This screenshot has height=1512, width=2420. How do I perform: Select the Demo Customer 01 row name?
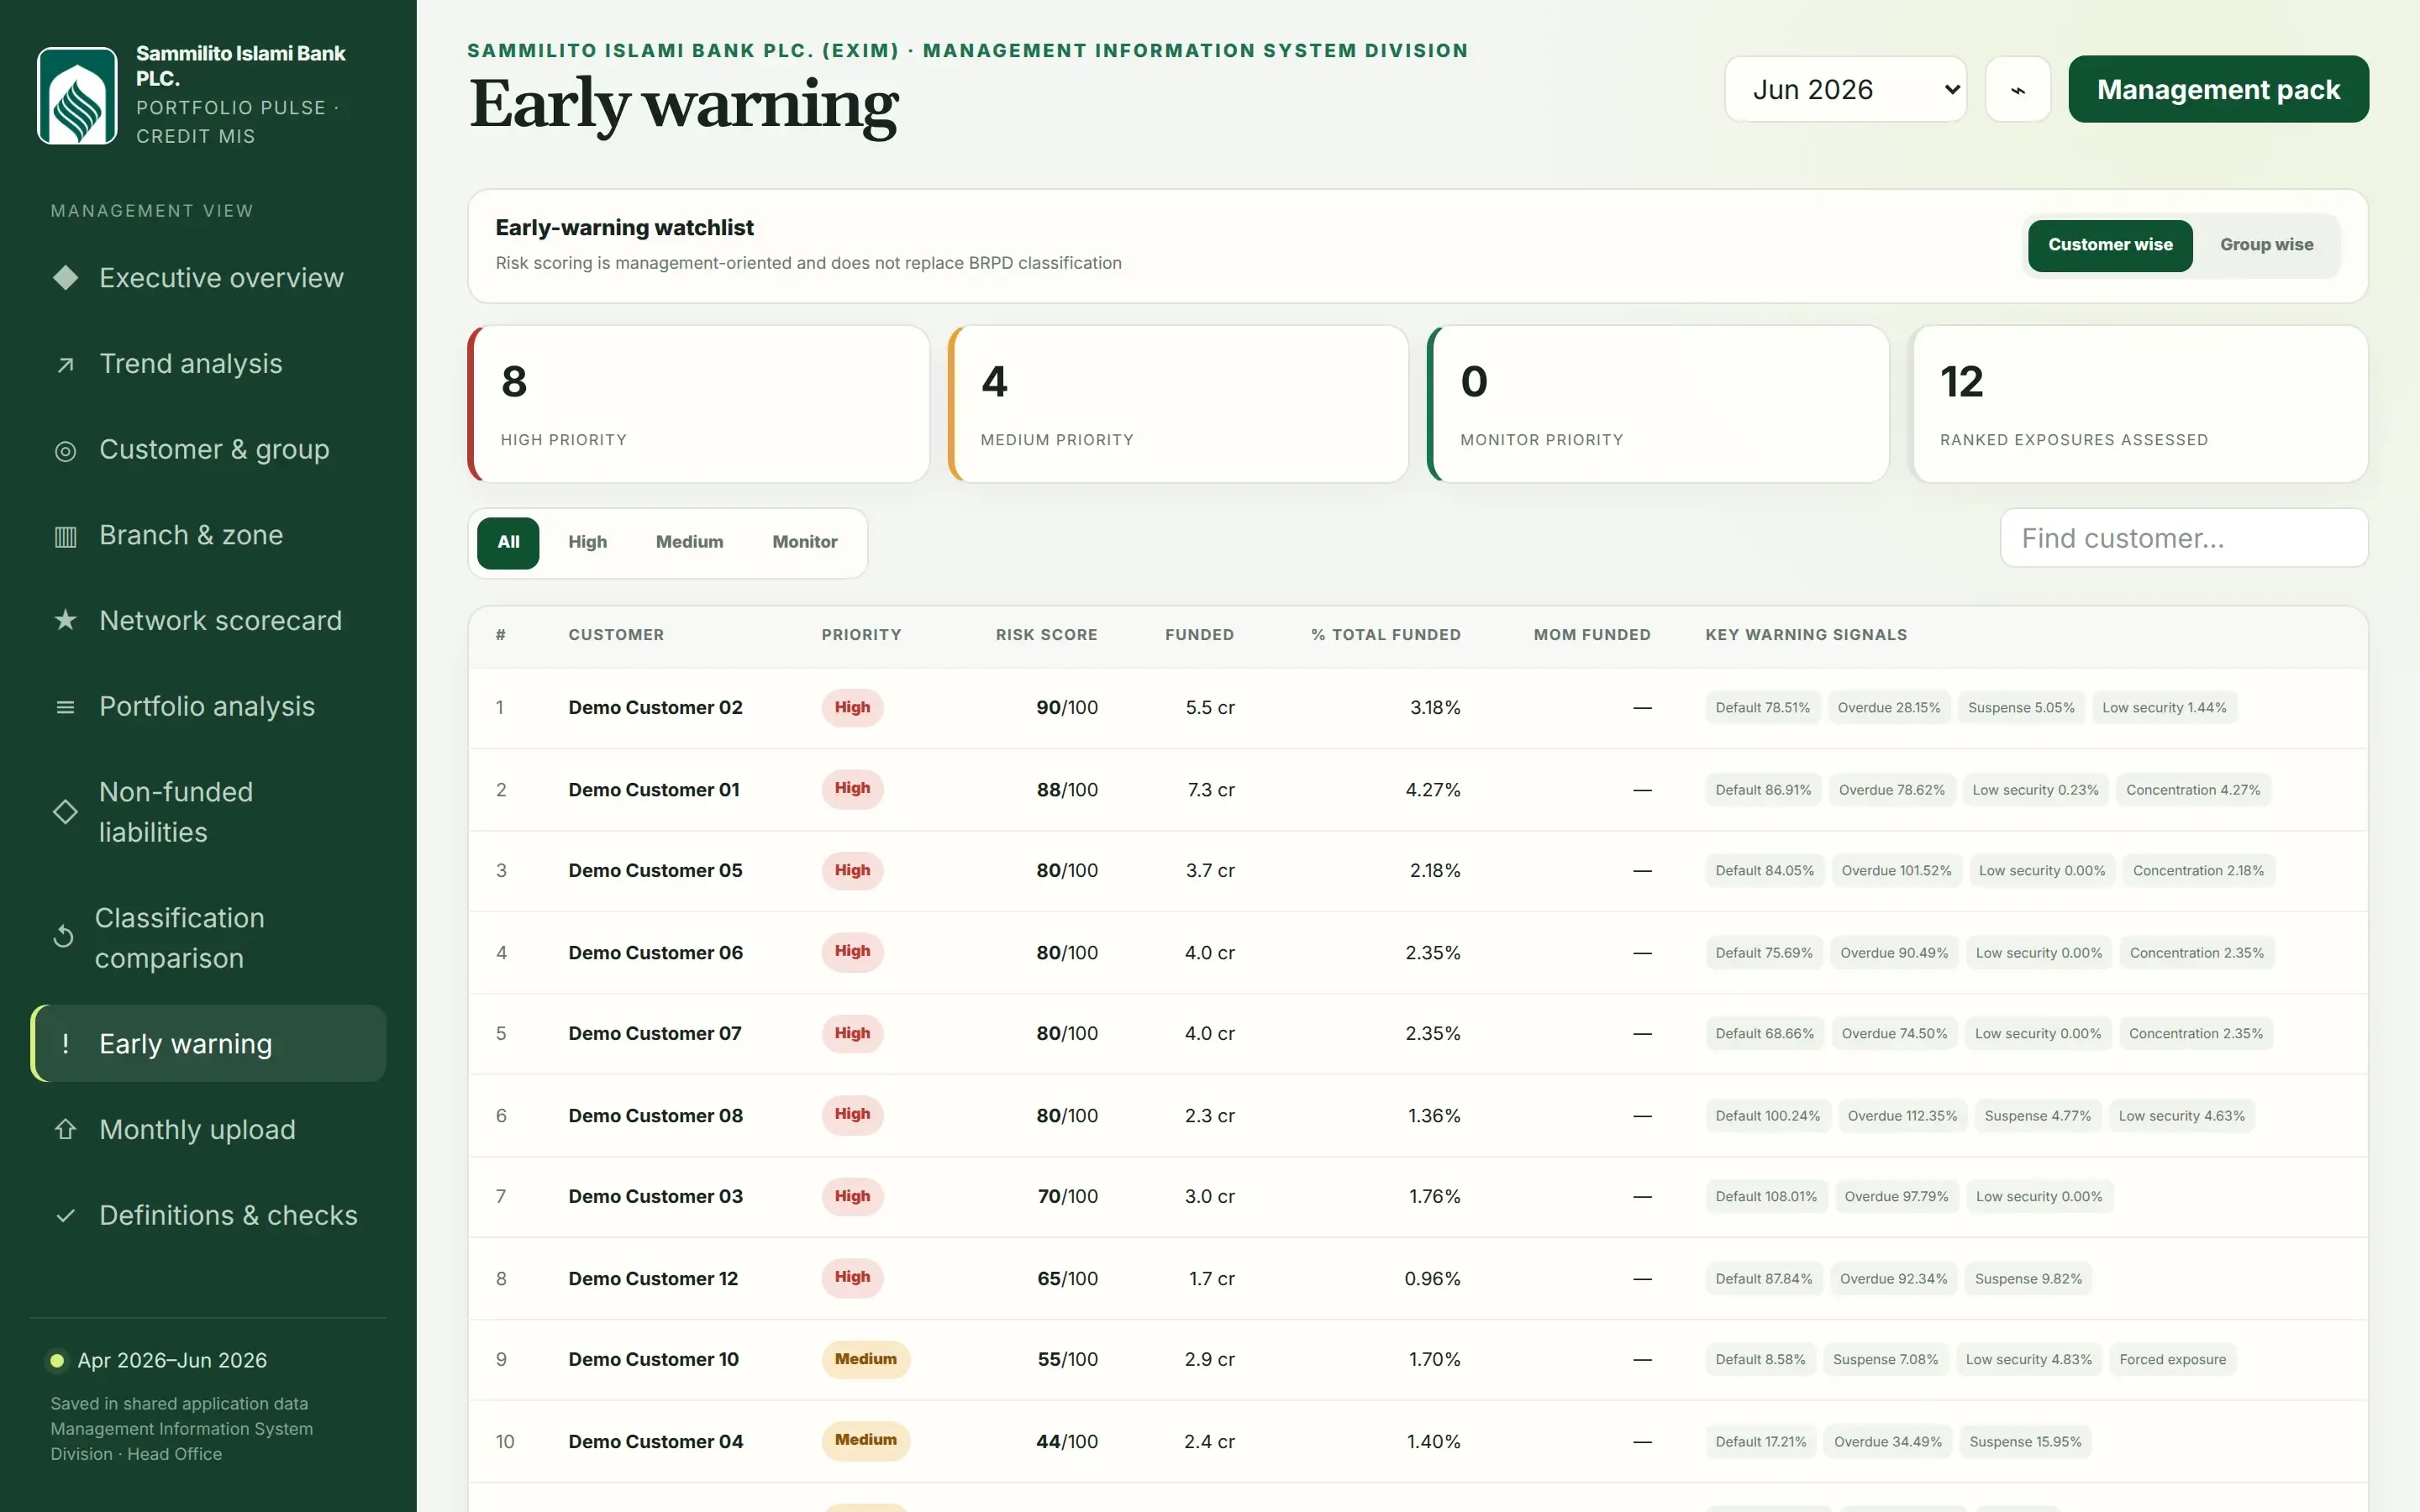click(654, 790)
